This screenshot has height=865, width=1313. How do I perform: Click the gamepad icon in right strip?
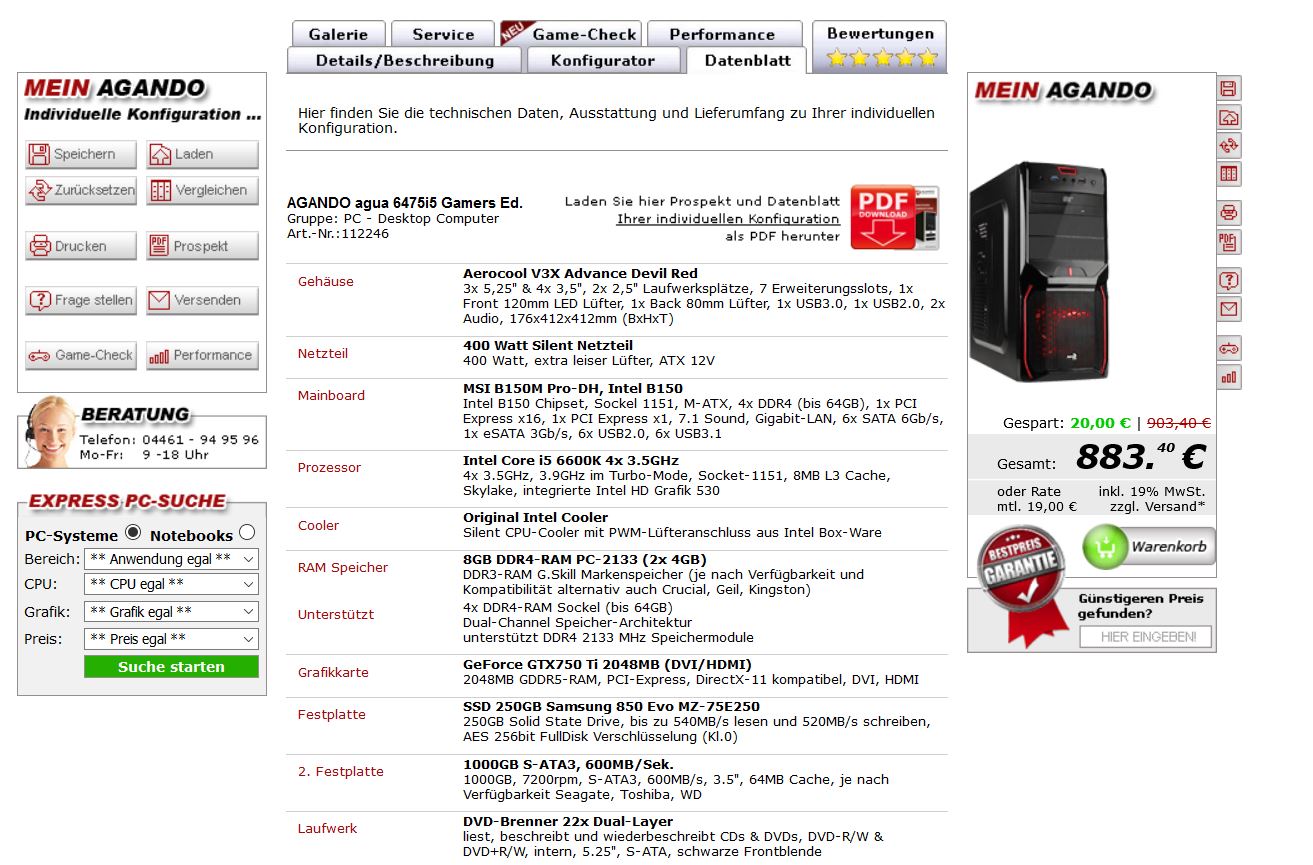tap(1229, 348)
